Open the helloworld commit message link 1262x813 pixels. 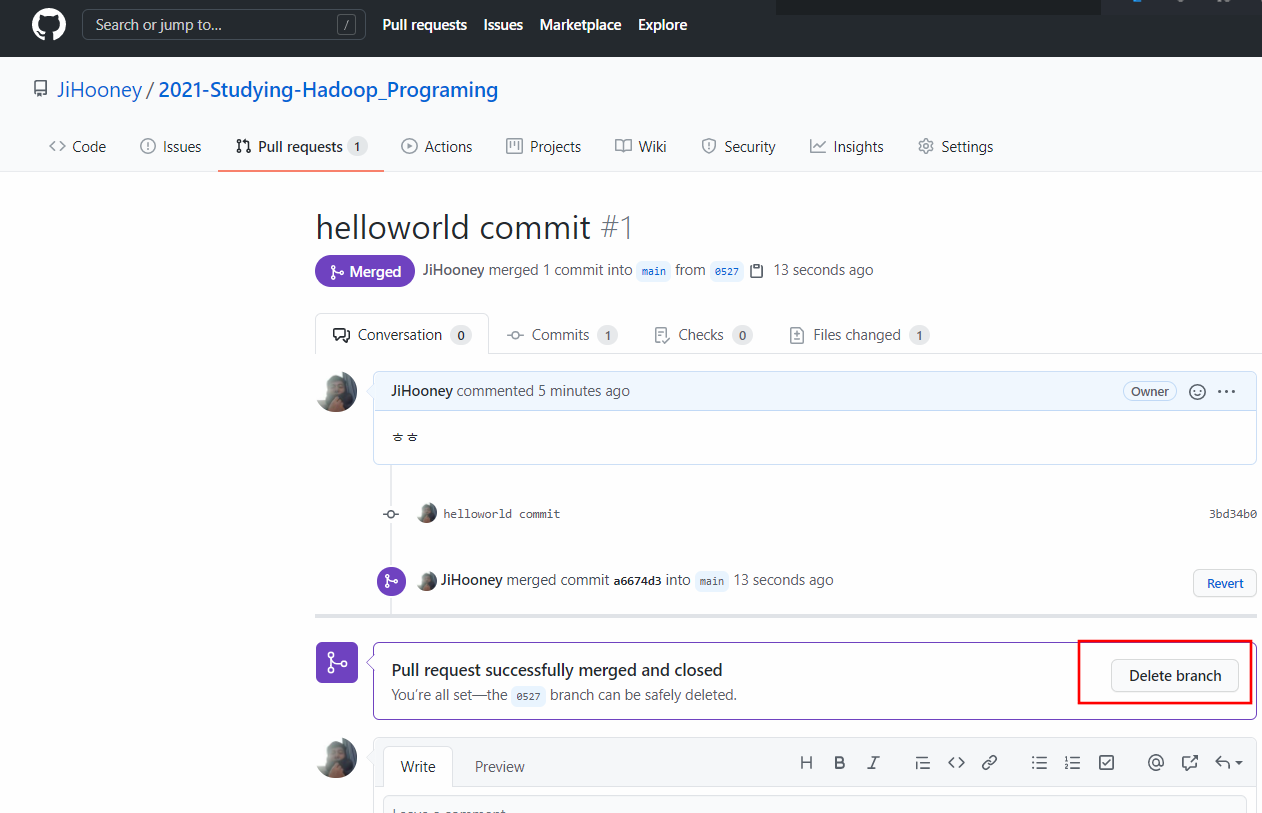(502, 514)
